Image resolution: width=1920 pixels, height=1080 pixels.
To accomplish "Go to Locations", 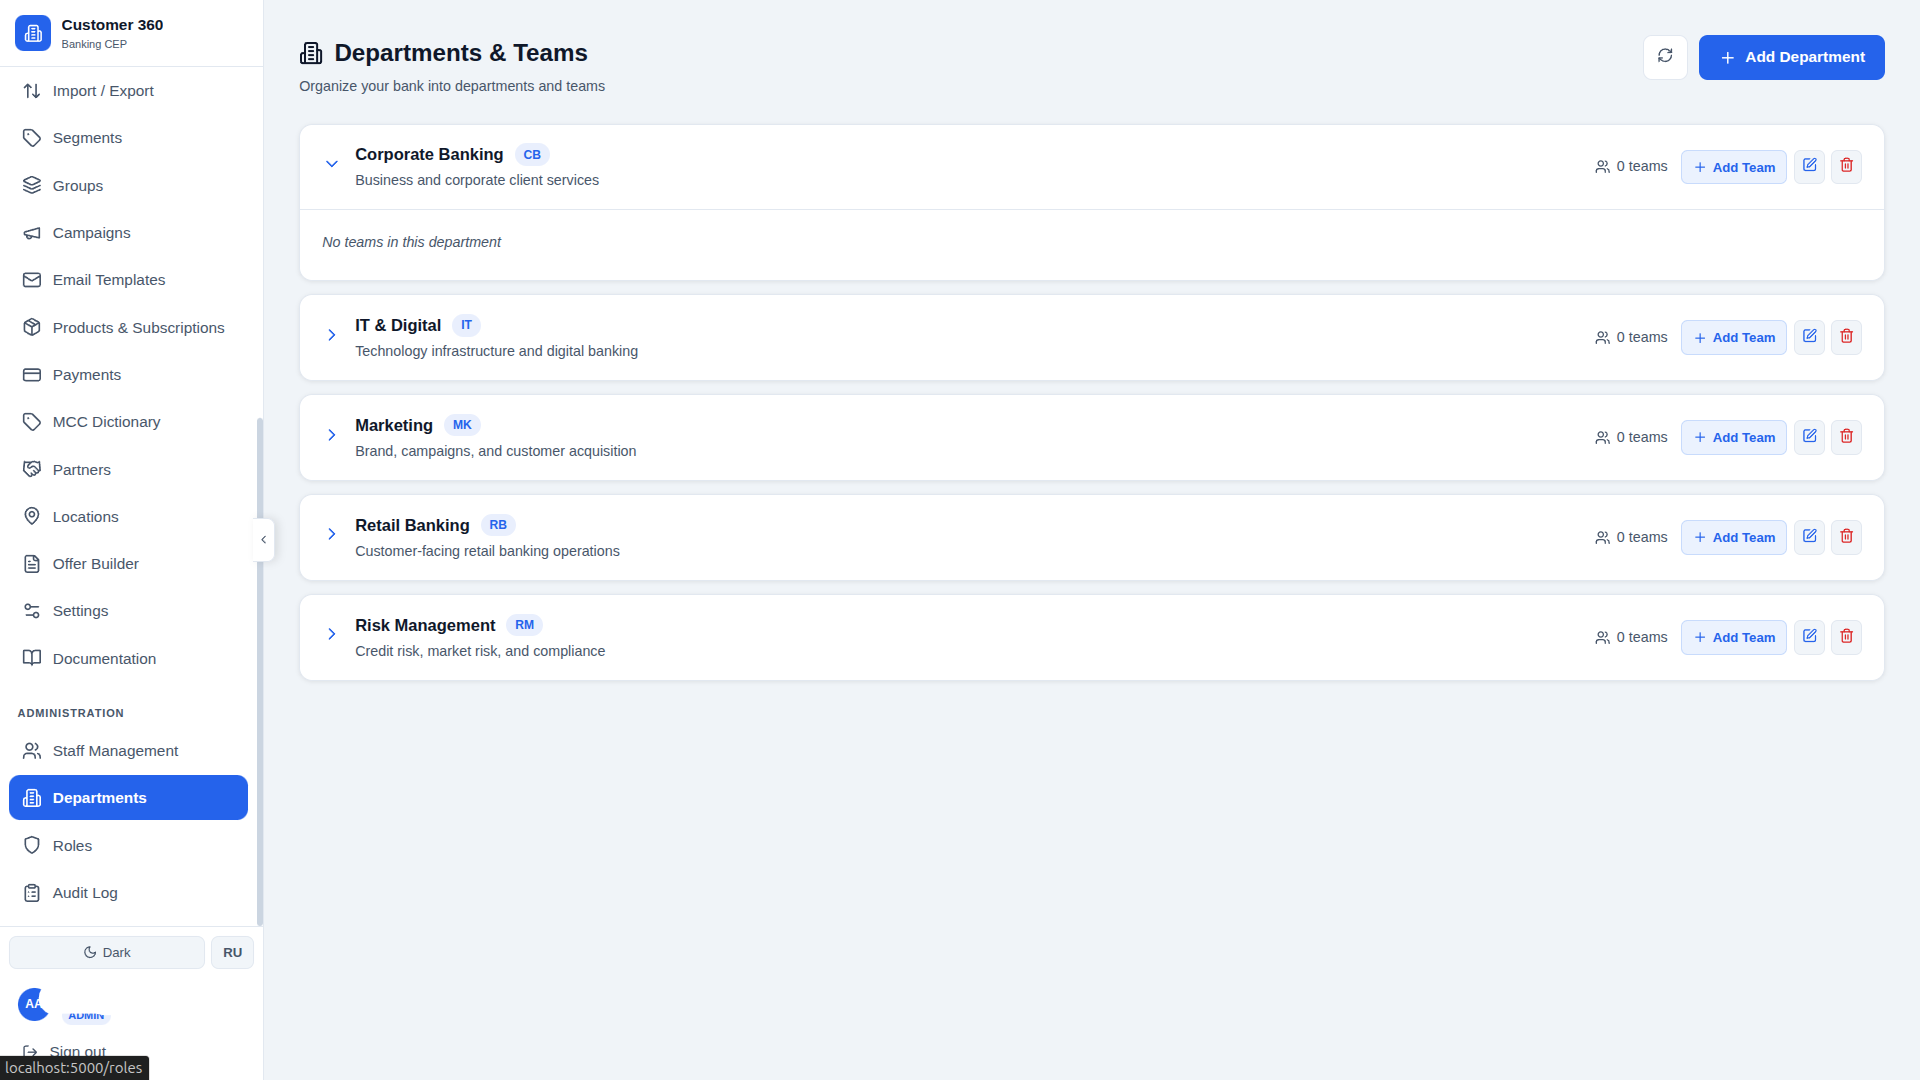I will 128,517.
